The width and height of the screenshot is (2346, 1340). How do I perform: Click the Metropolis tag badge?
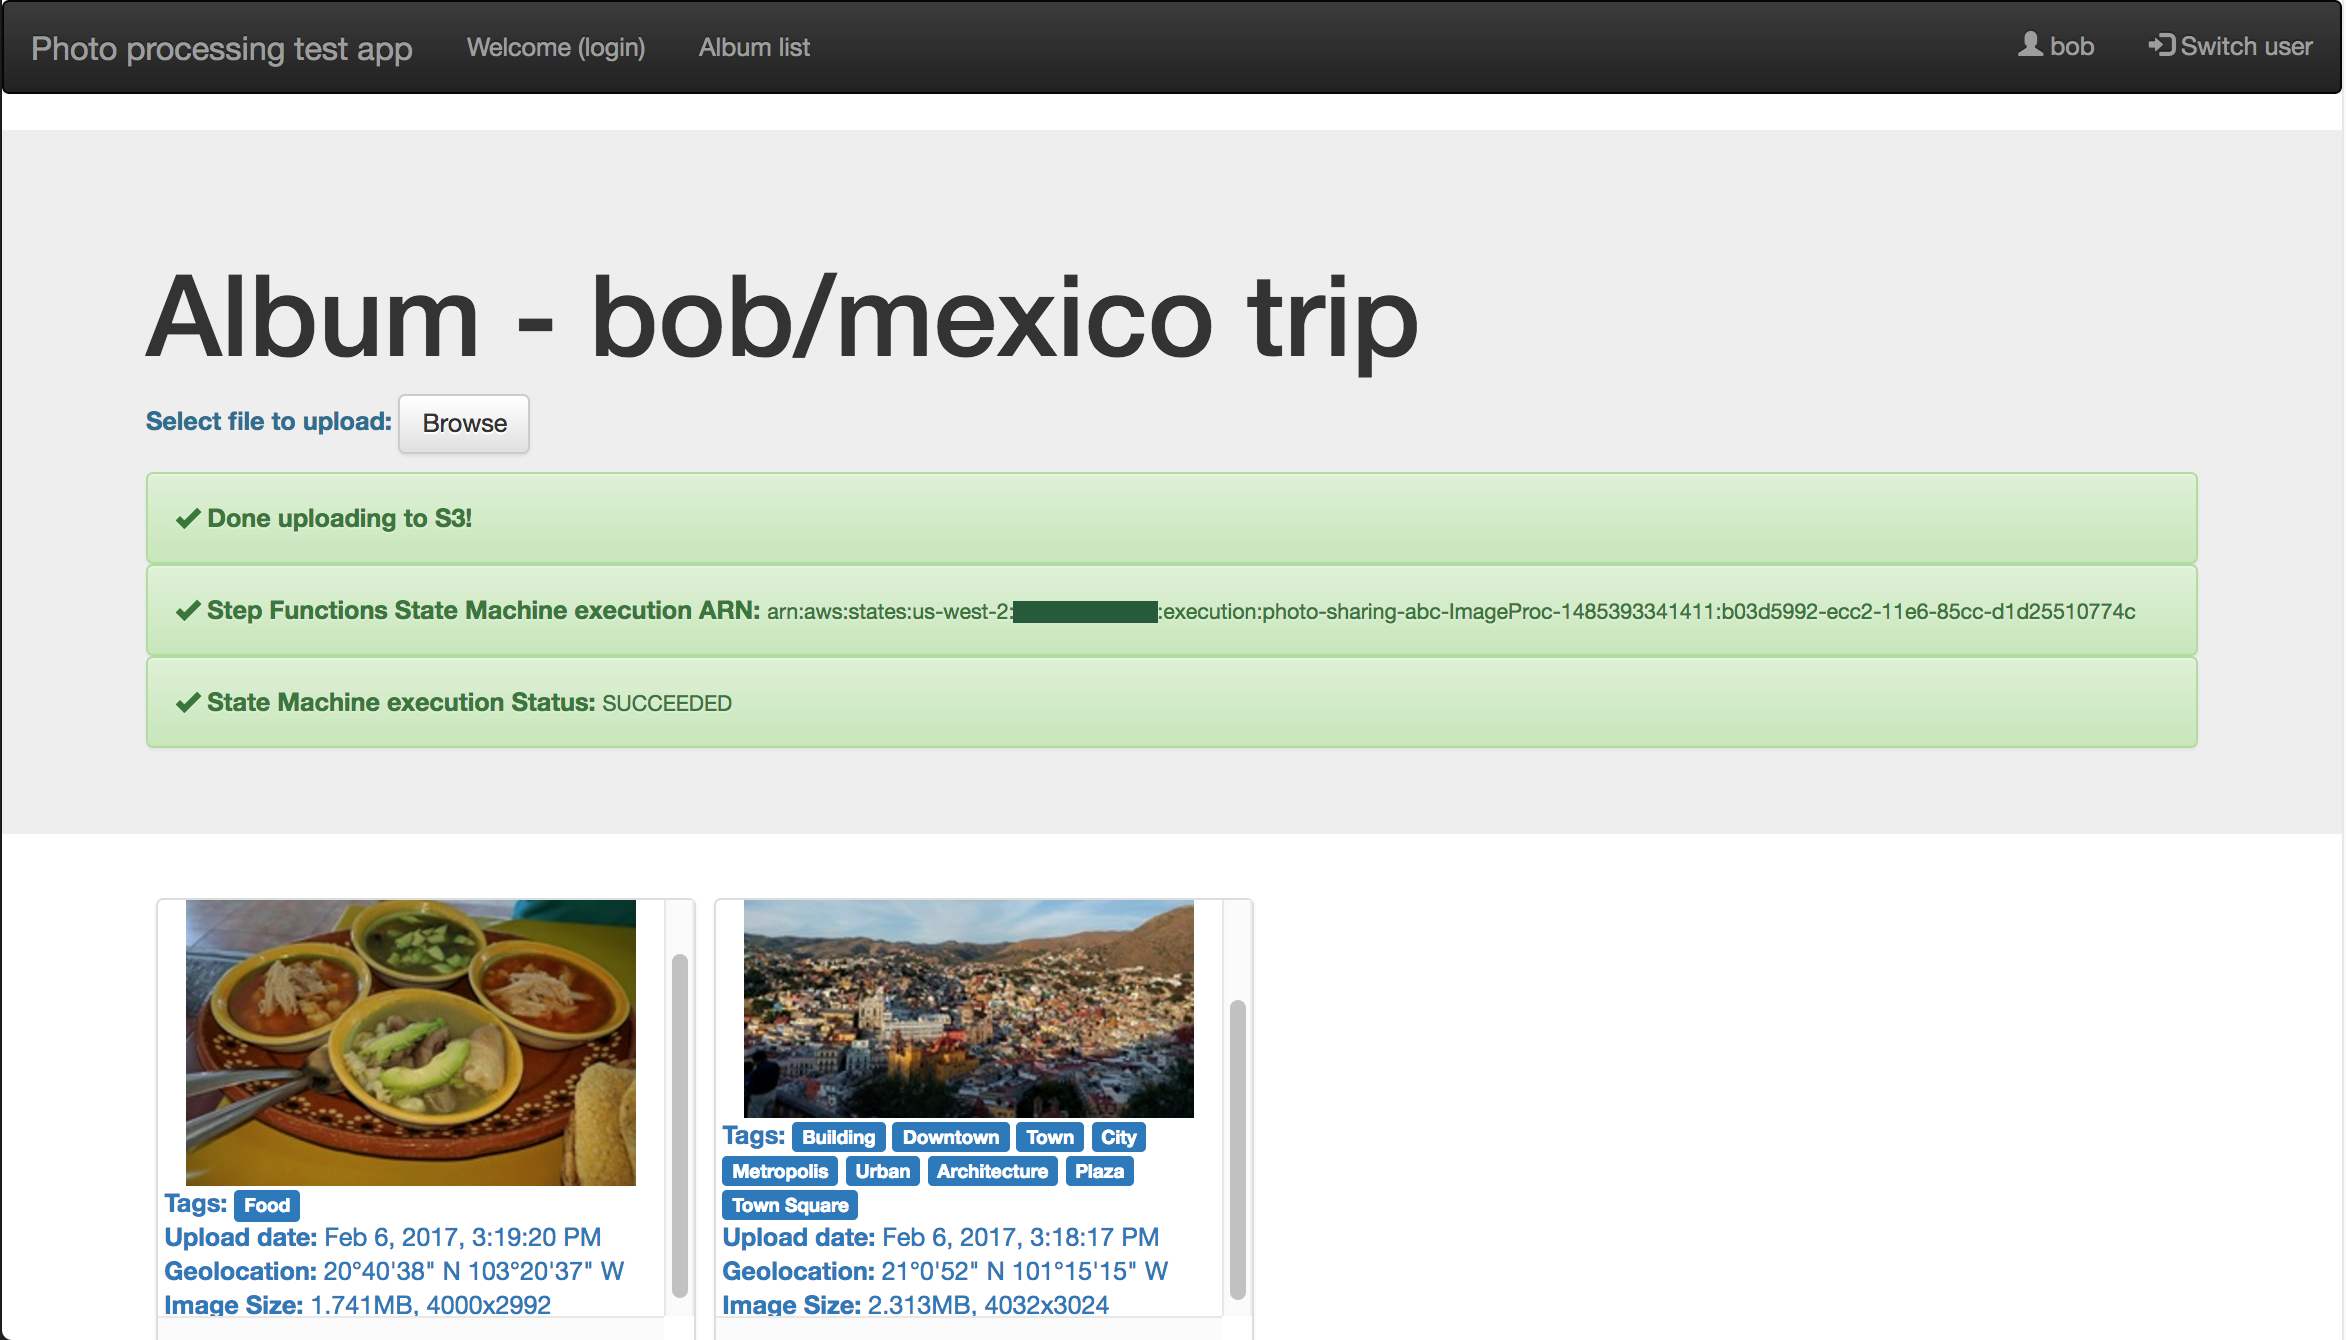pos(779,1171)
